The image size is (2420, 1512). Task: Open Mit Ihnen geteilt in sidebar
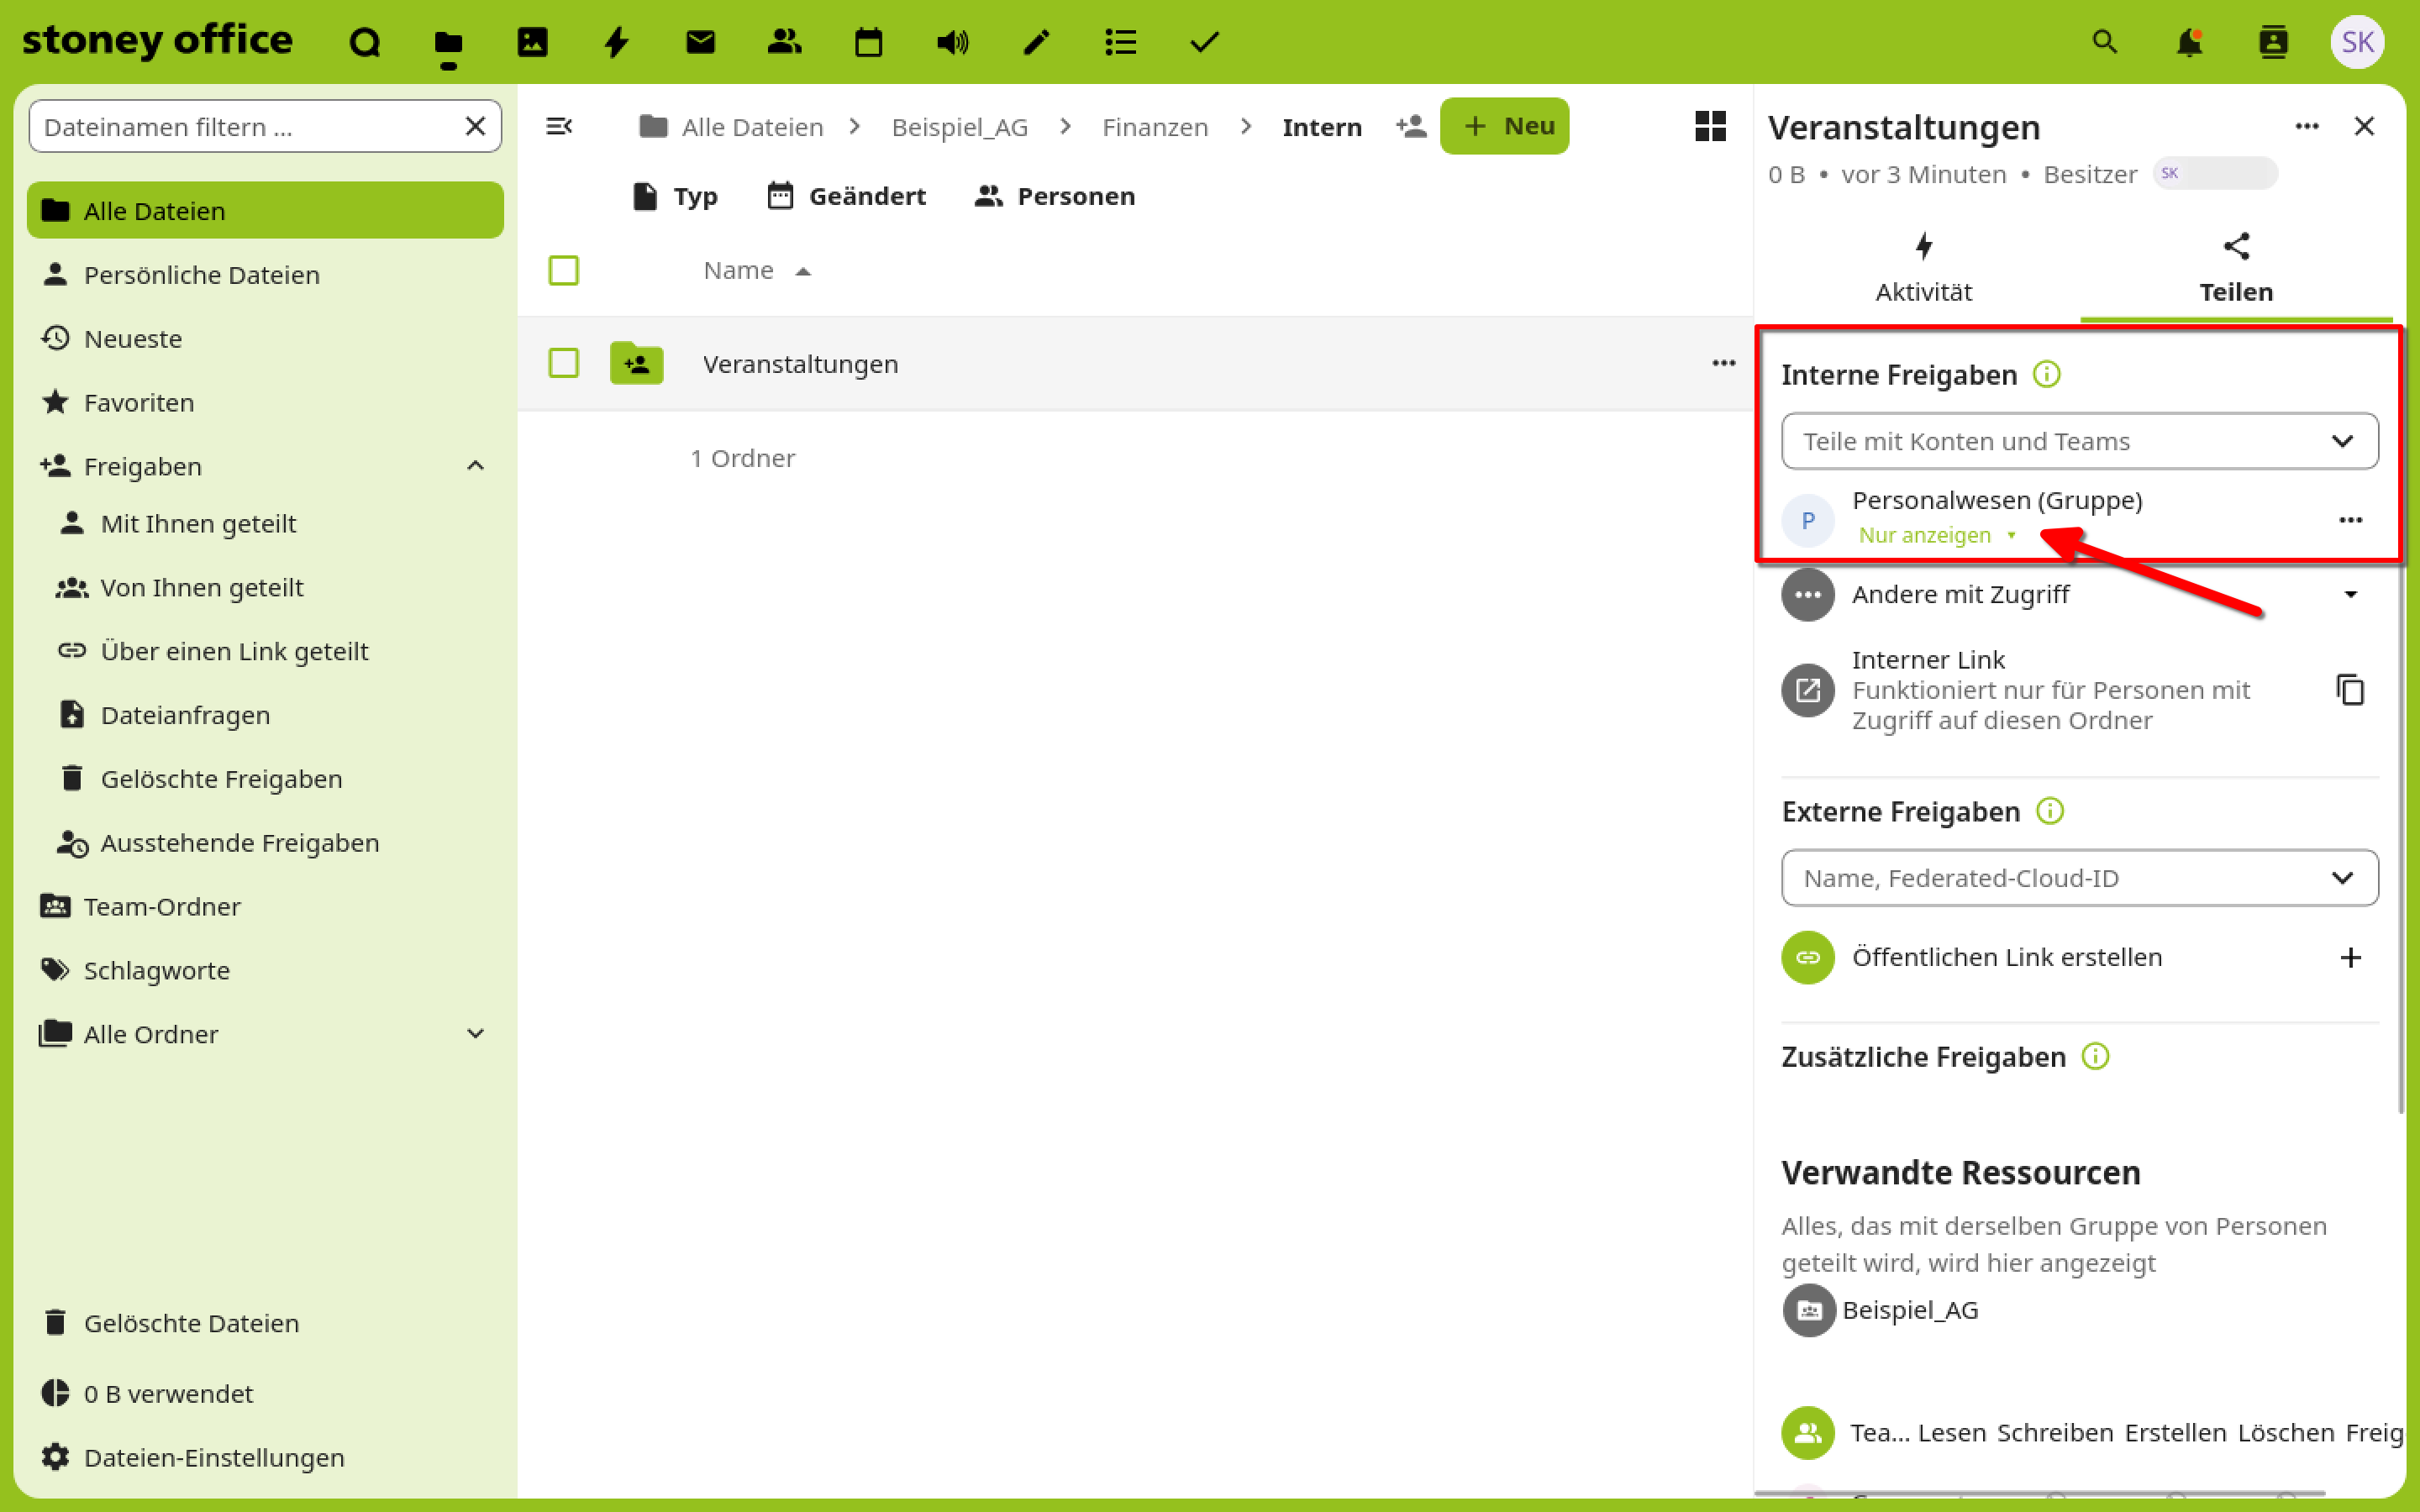pos(198,524)
